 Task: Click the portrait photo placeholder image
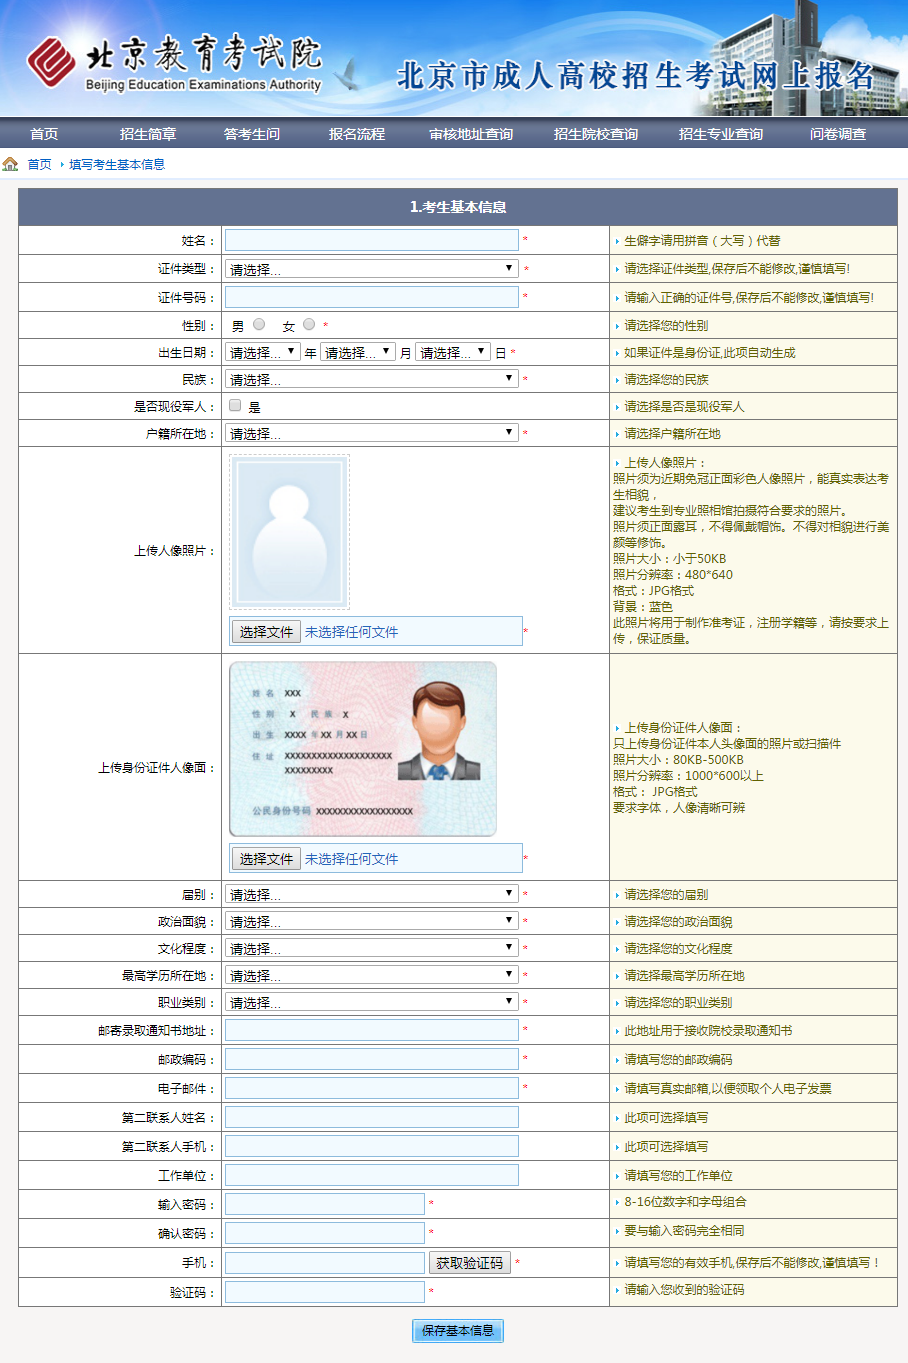tap(289, 532)
